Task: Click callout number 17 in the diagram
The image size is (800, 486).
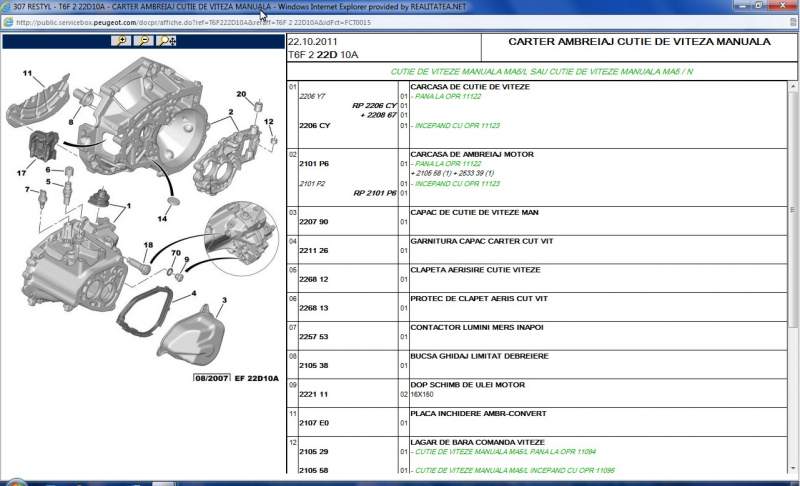Action: click(21, 173)
